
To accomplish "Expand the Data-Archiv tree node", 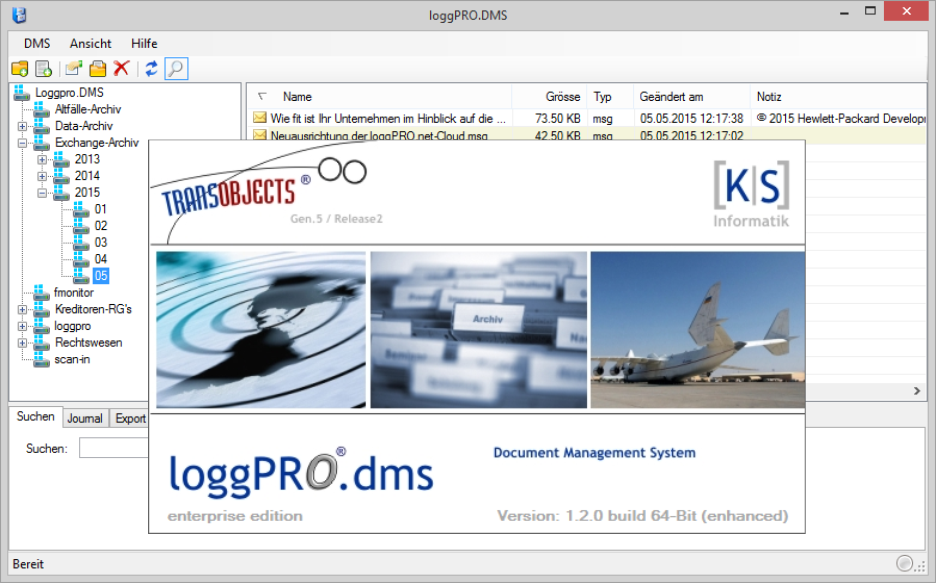I will click(x=22, y=127).
